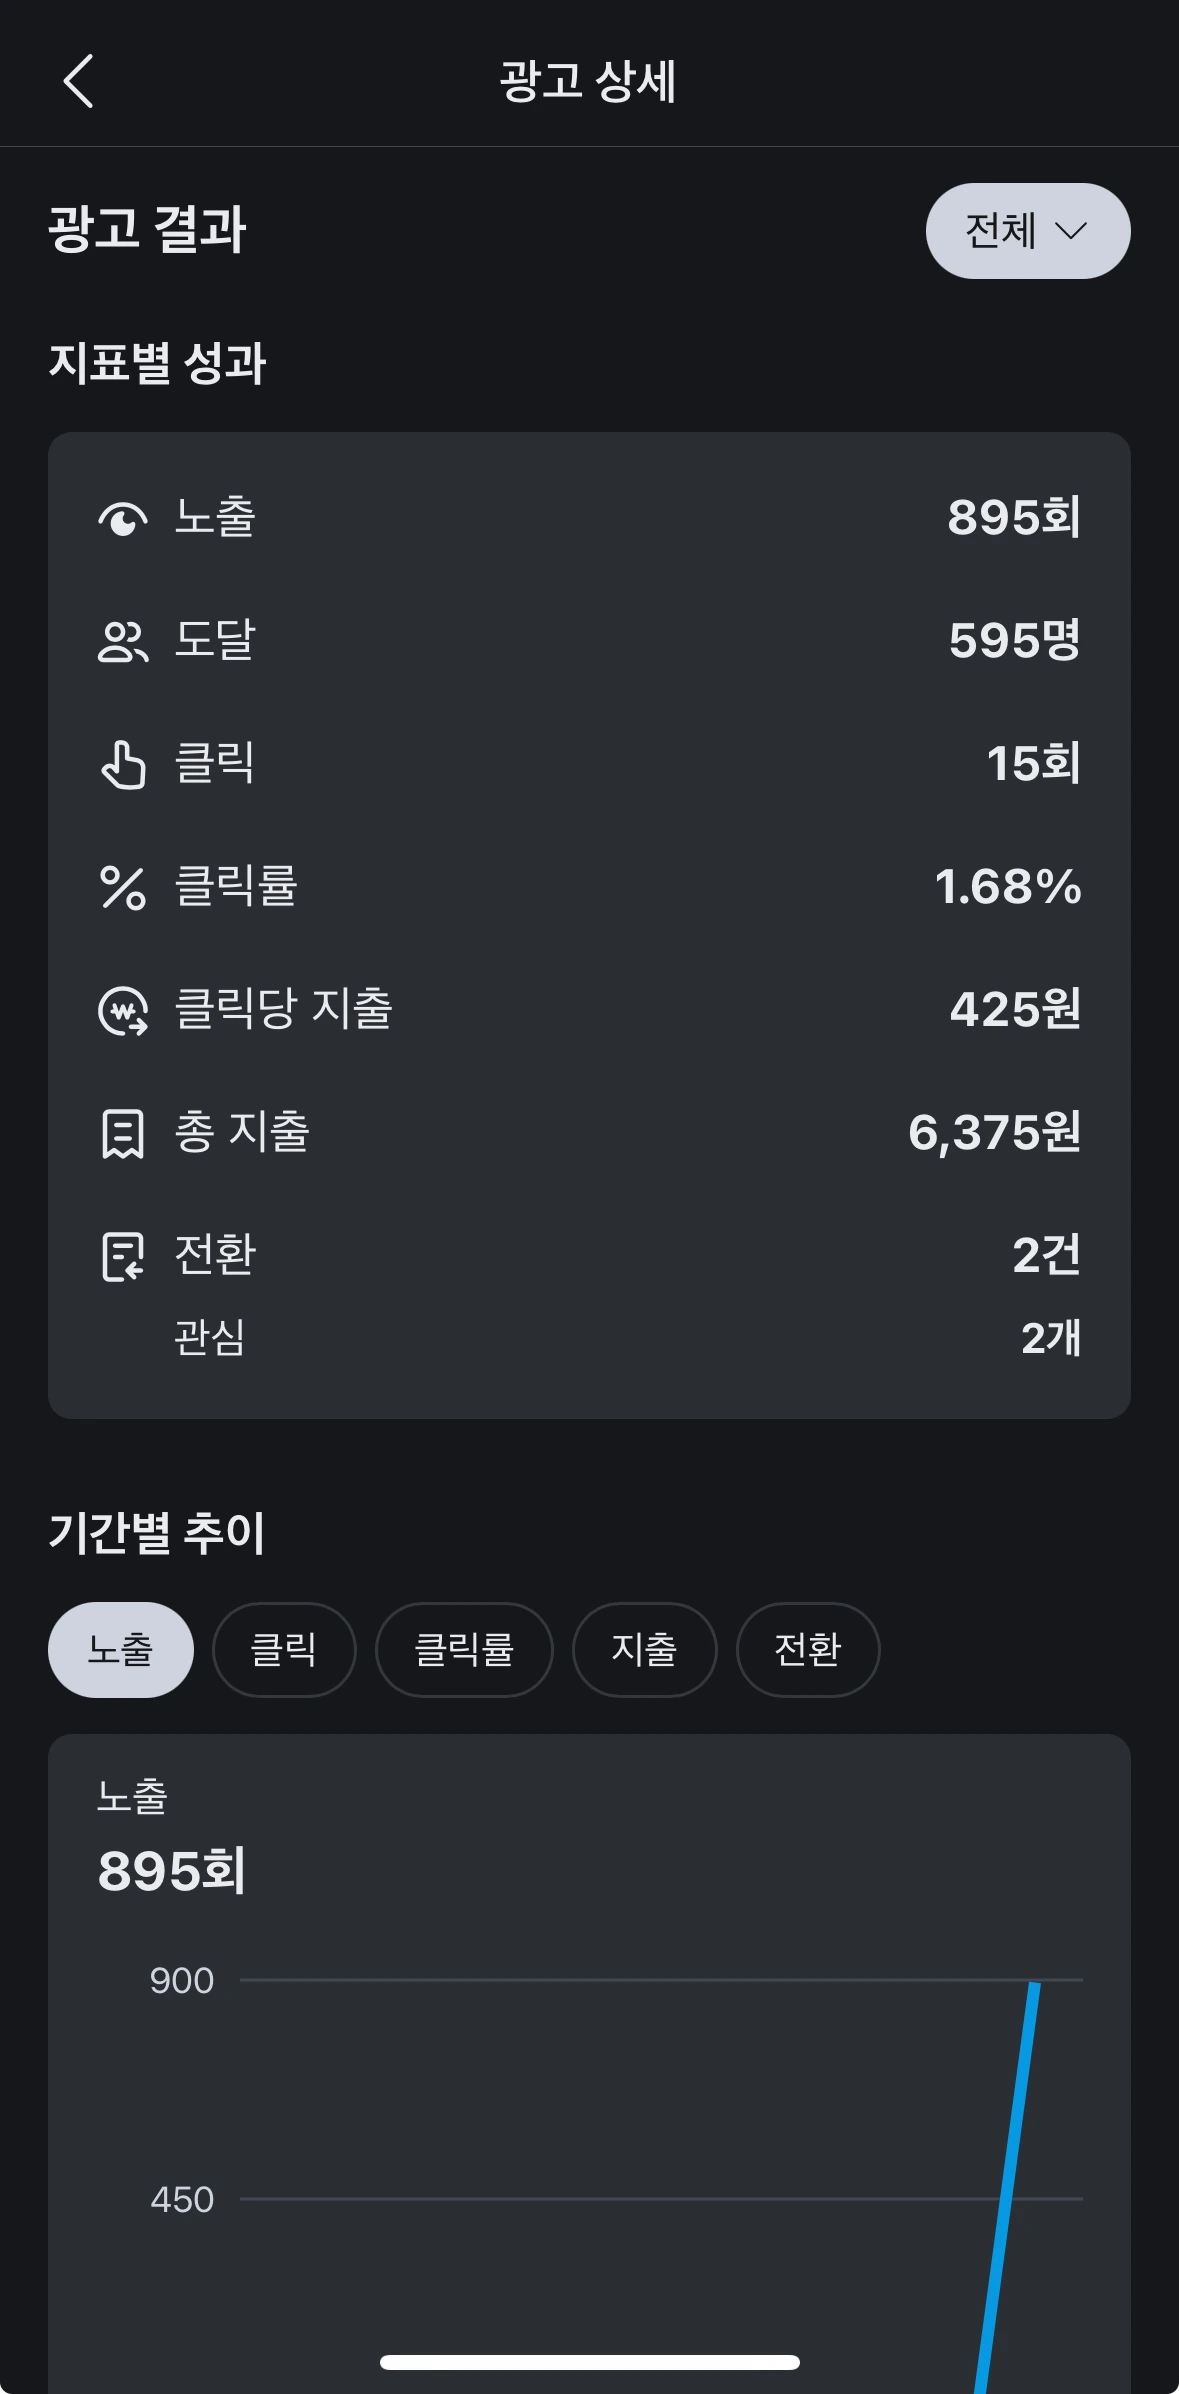This screenshot has height=2394, width=1179.
Task: Show 지출 trend in the chart
Action: point(644,1650)
